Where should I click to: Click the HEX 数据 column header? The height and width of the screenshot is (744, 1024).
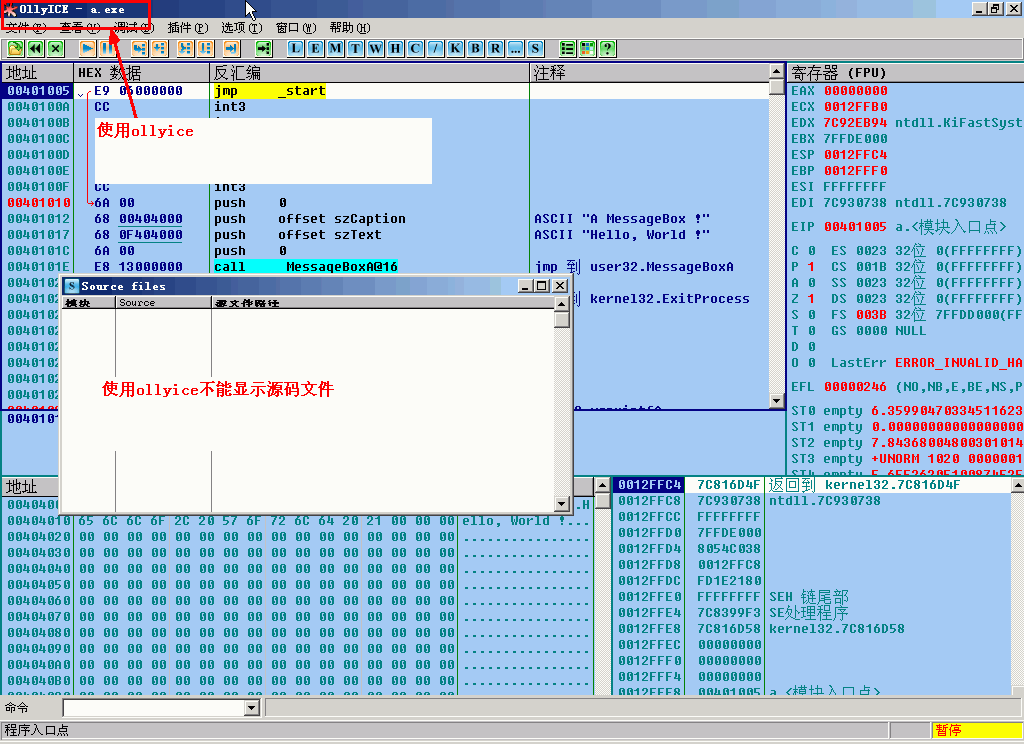(141, 73)
